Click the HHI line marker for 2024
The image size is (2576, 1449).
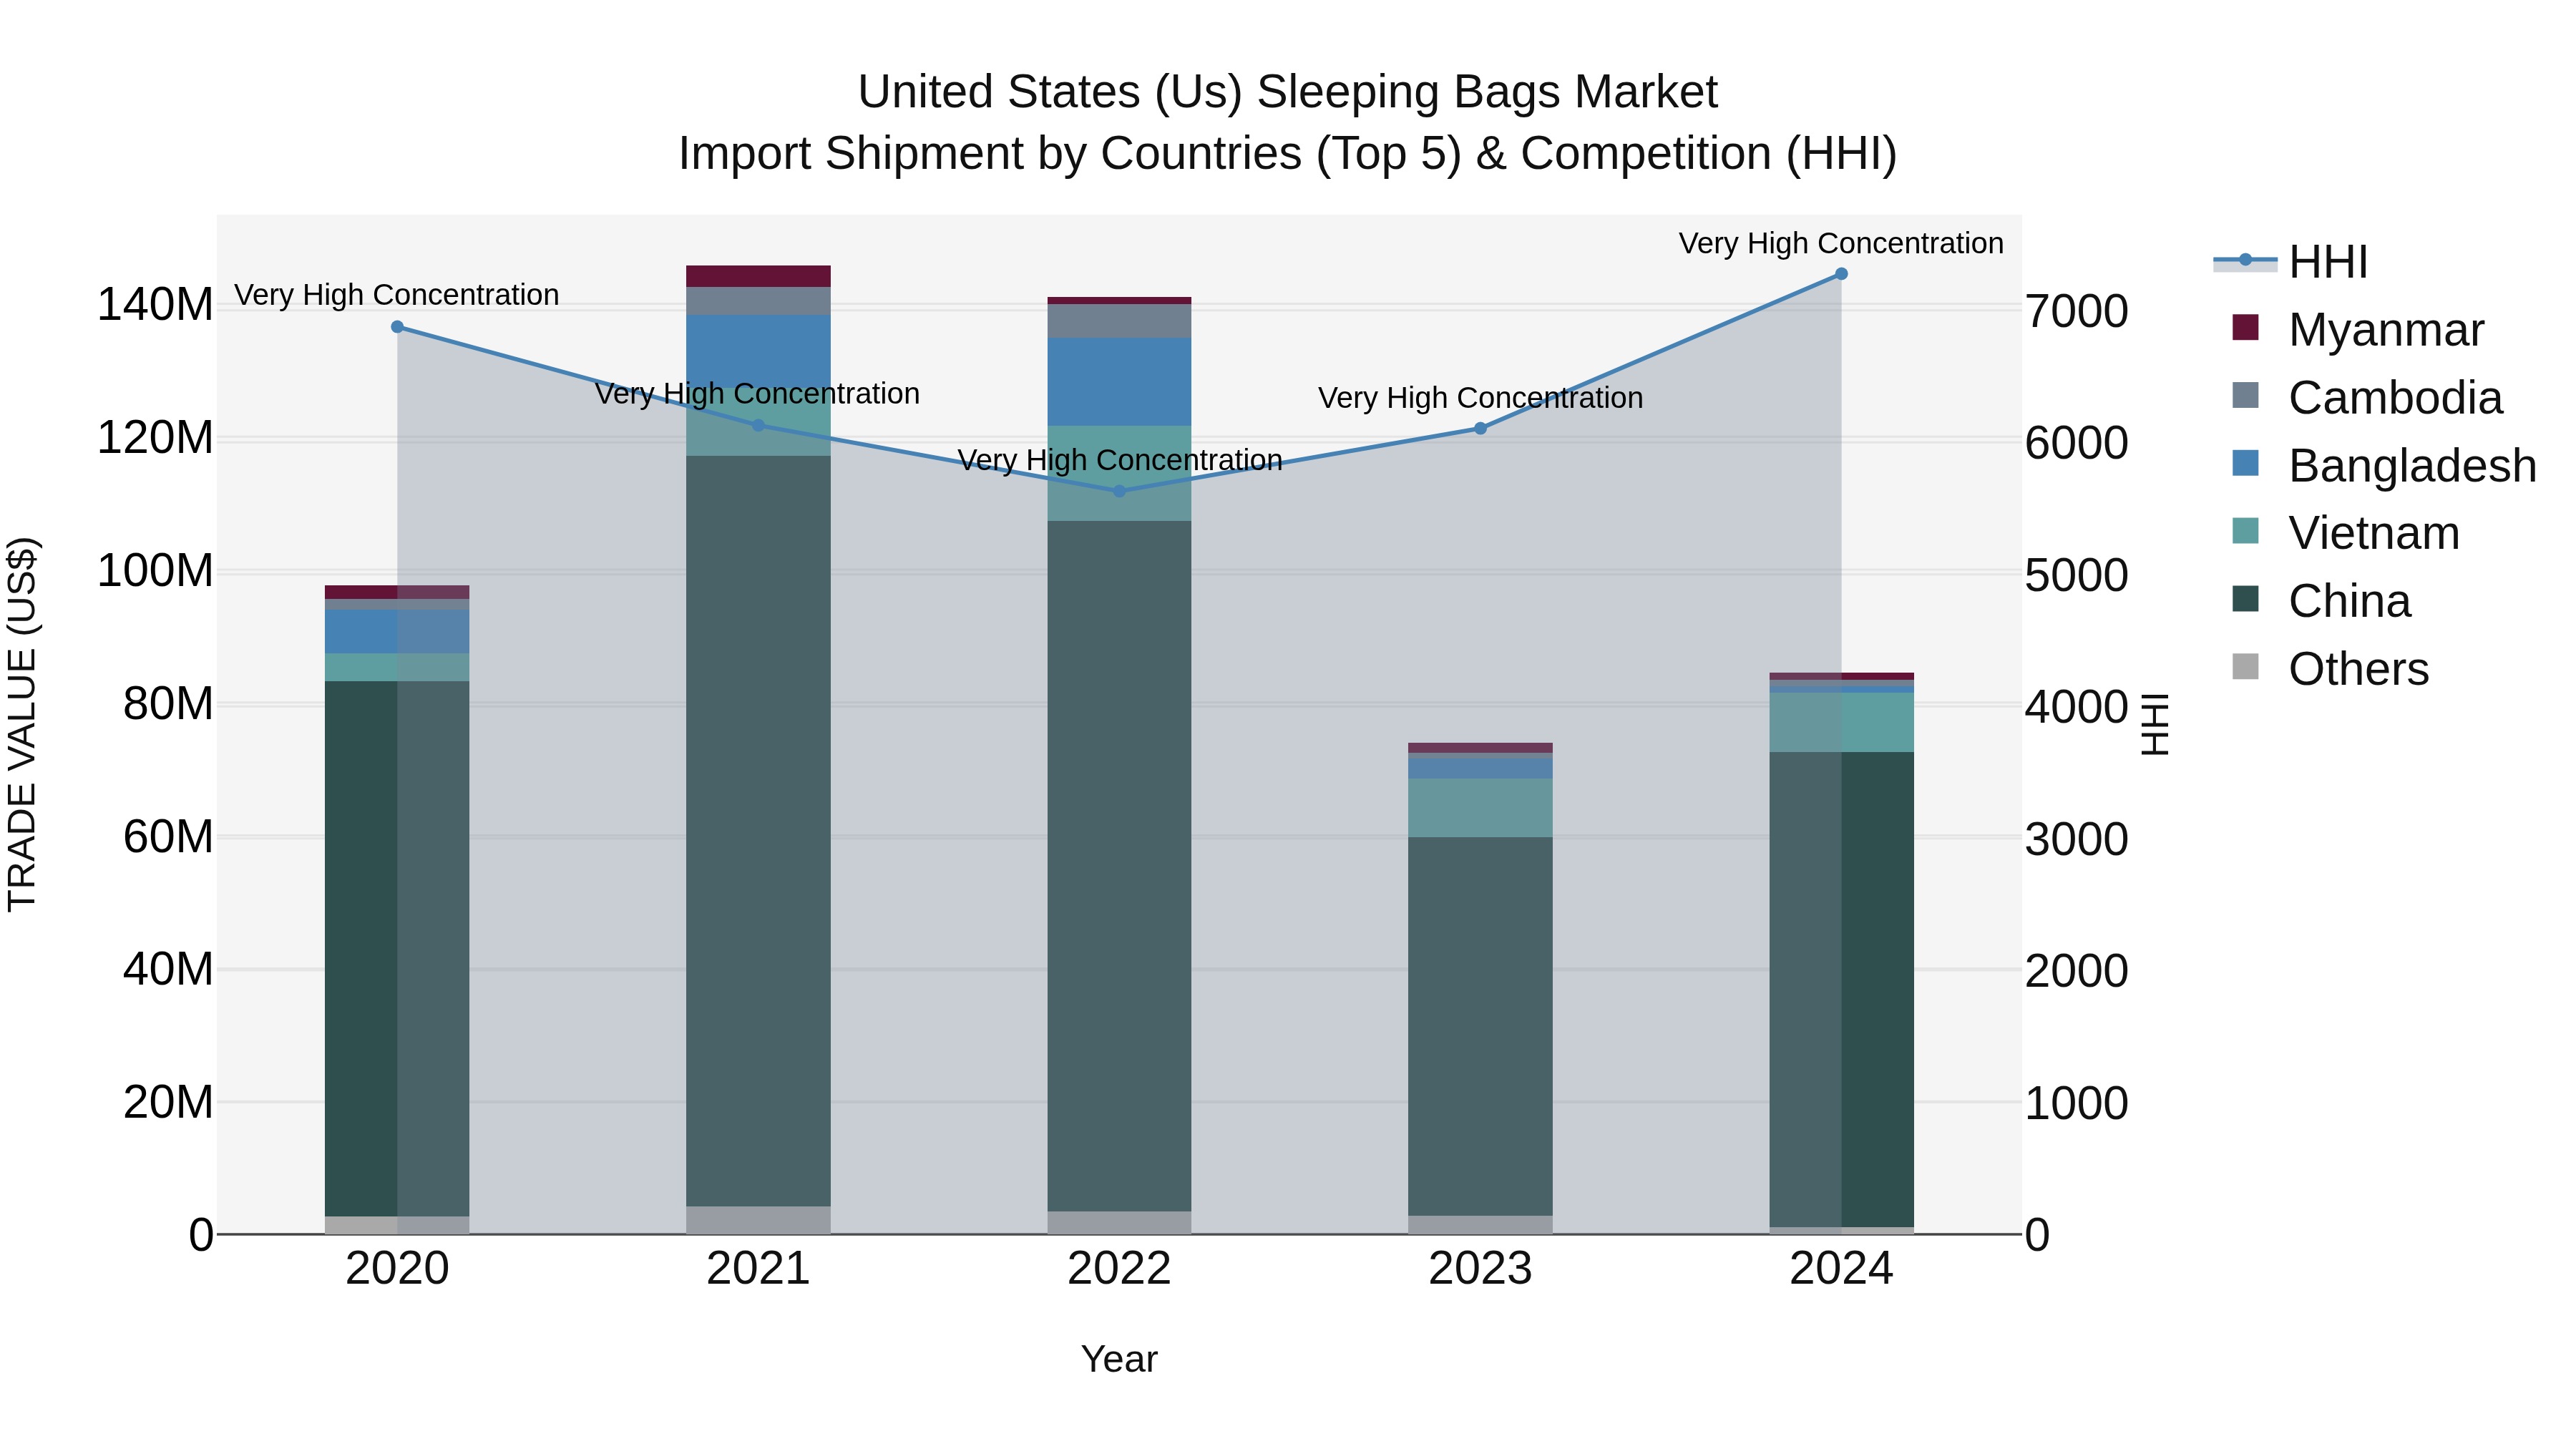pos(1841,274)
